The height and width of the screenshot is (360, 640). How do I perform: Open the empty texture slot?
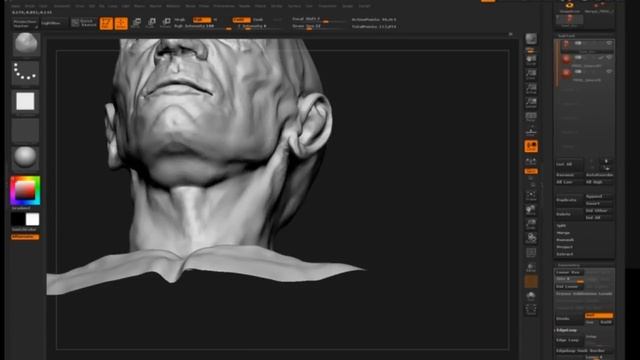pos(25,130)
